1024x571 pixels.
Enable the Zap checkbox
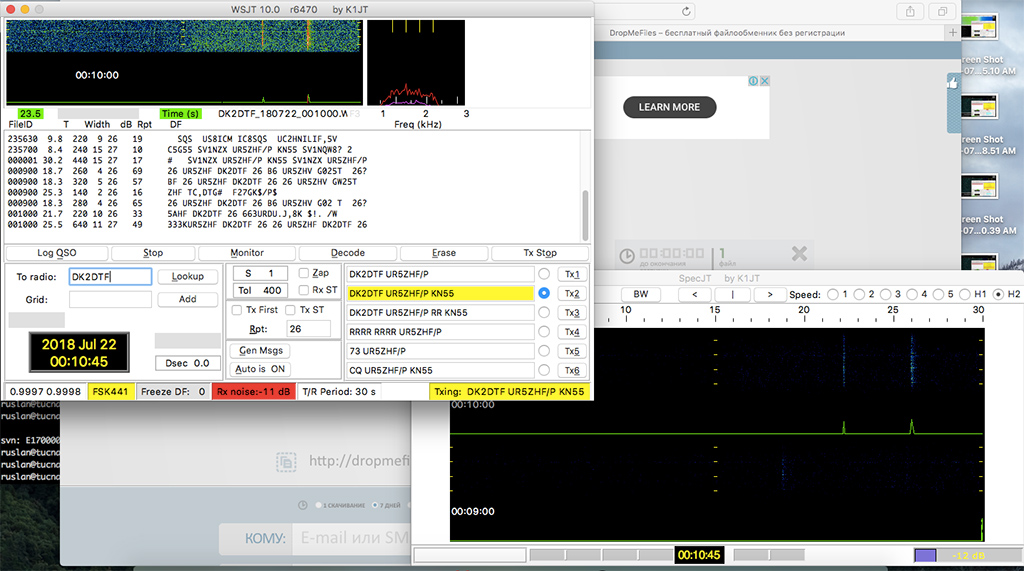[304, 272]
